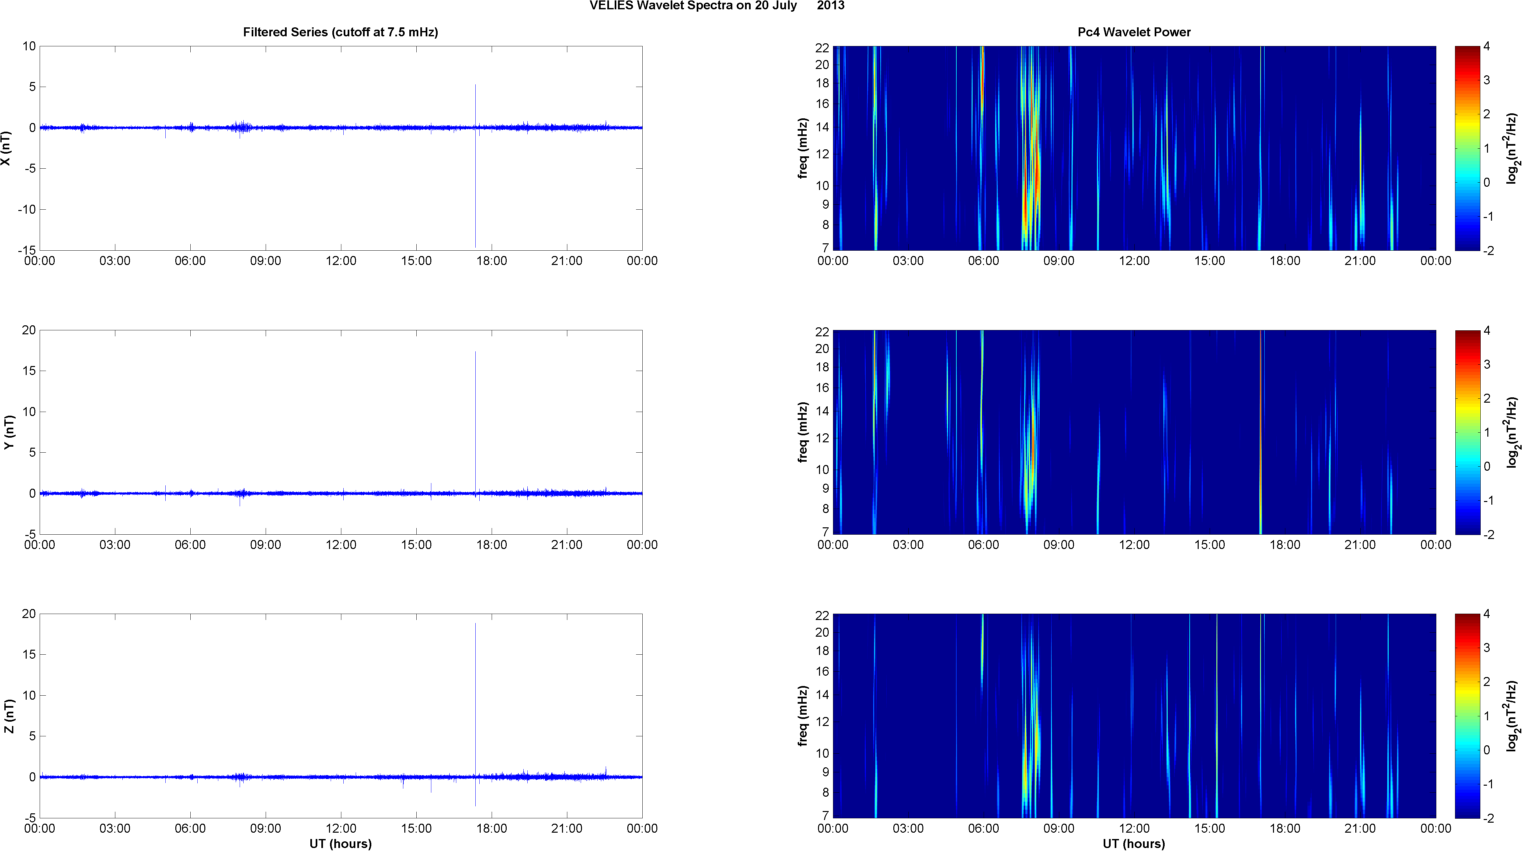Click the 12:00 tick under X series plot

[x=341, y=261]
